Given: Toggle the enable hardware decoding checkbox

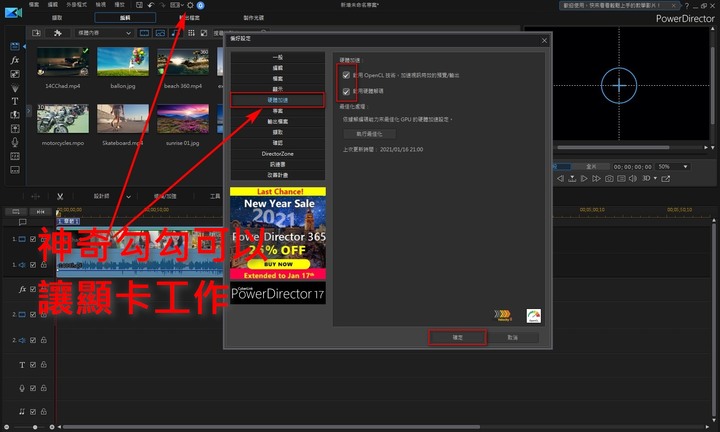Looking at the screenshot, I should (x=346, y=91).
